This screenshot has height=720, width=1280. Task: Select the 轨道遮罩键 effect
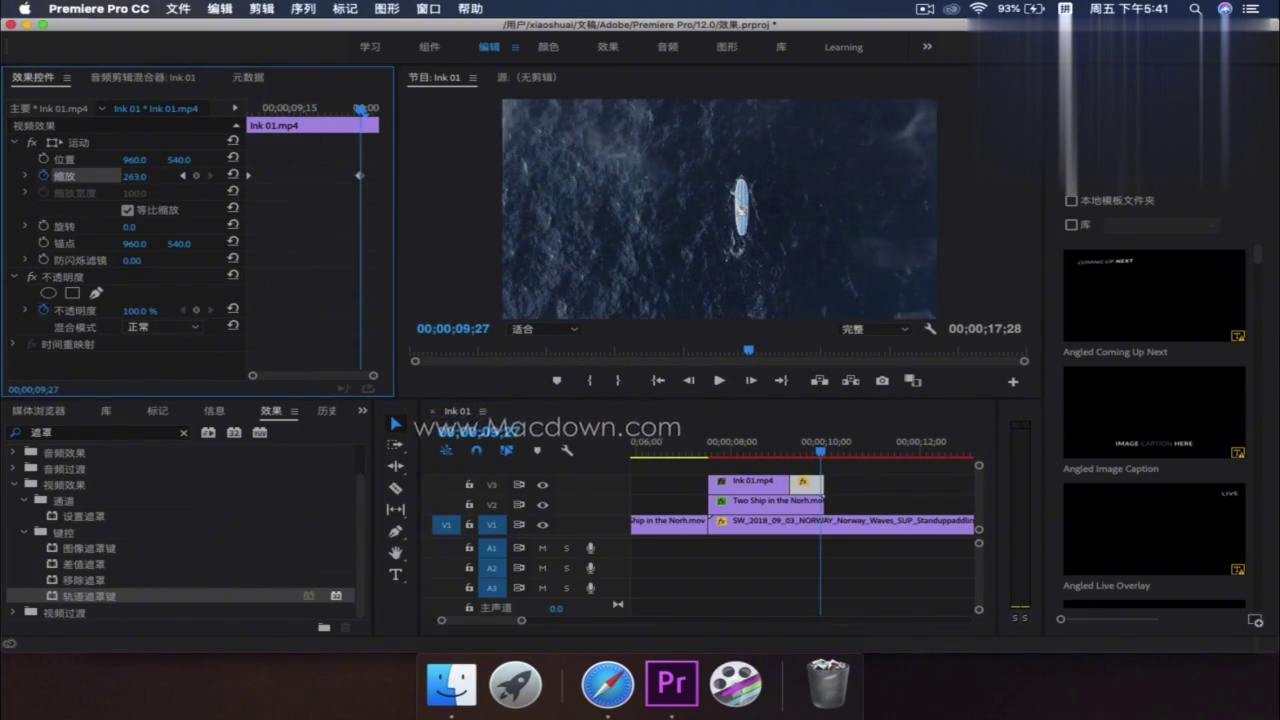[x=89, y=597]
